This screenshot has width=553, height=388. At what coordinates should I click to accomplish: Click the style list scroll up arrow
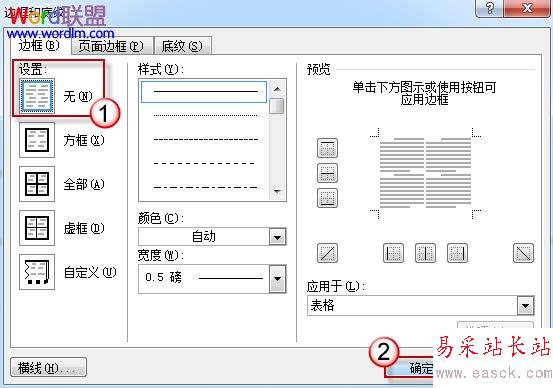(x=277, y=89)
